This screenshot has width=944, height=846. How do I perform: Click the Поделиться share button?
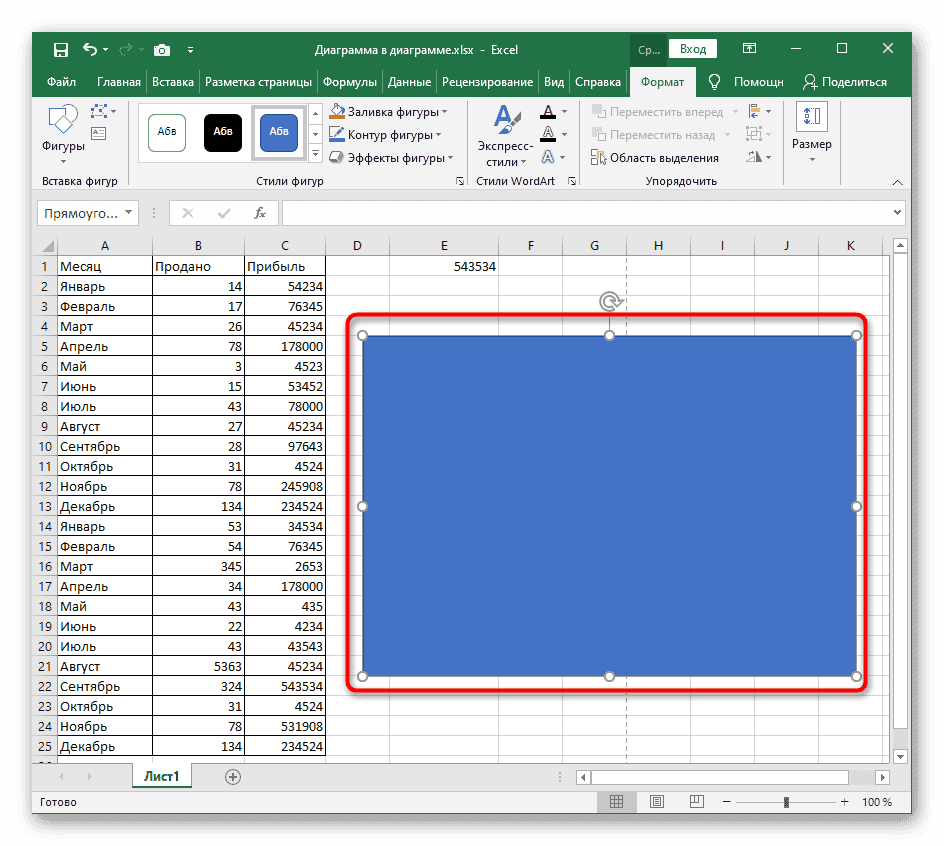coord(845,82)
